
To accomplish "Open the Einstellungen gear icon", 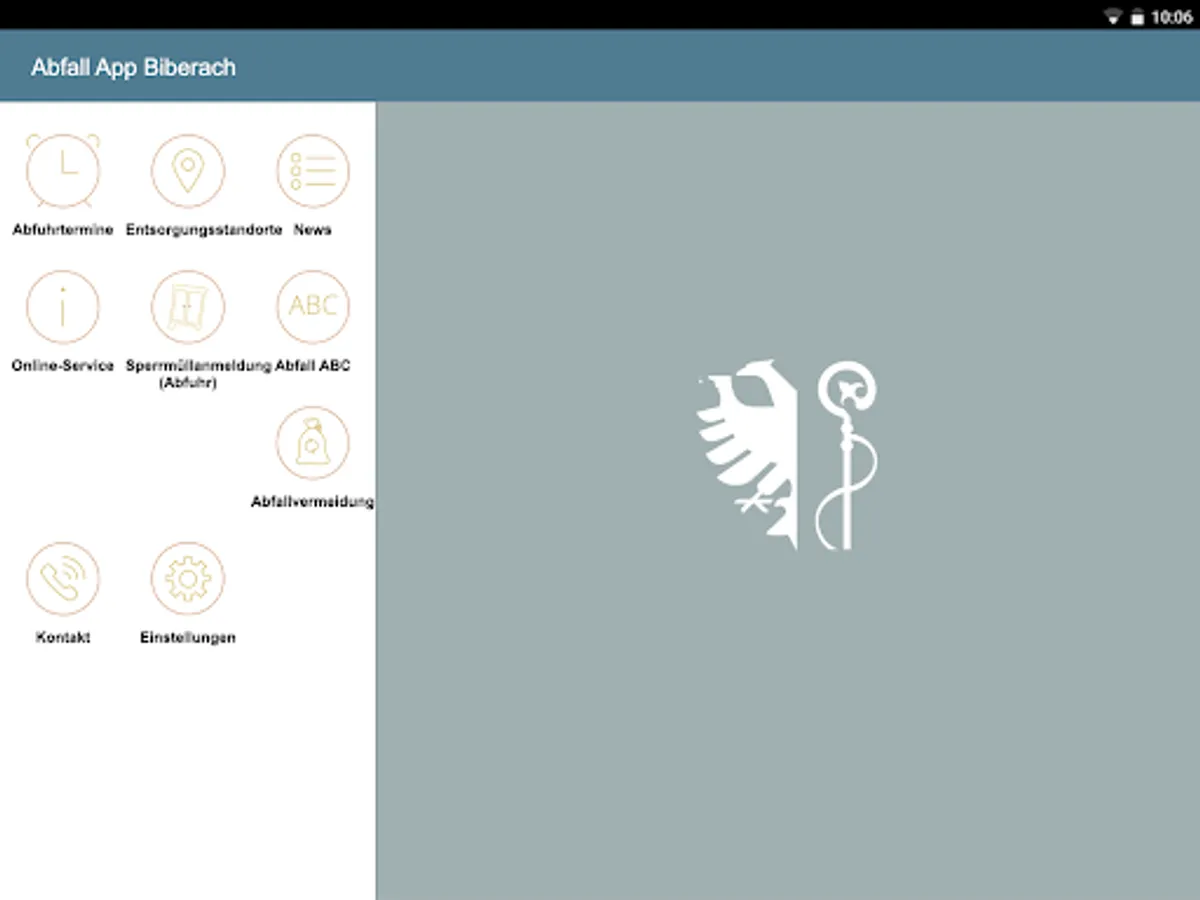I will 187,577.
